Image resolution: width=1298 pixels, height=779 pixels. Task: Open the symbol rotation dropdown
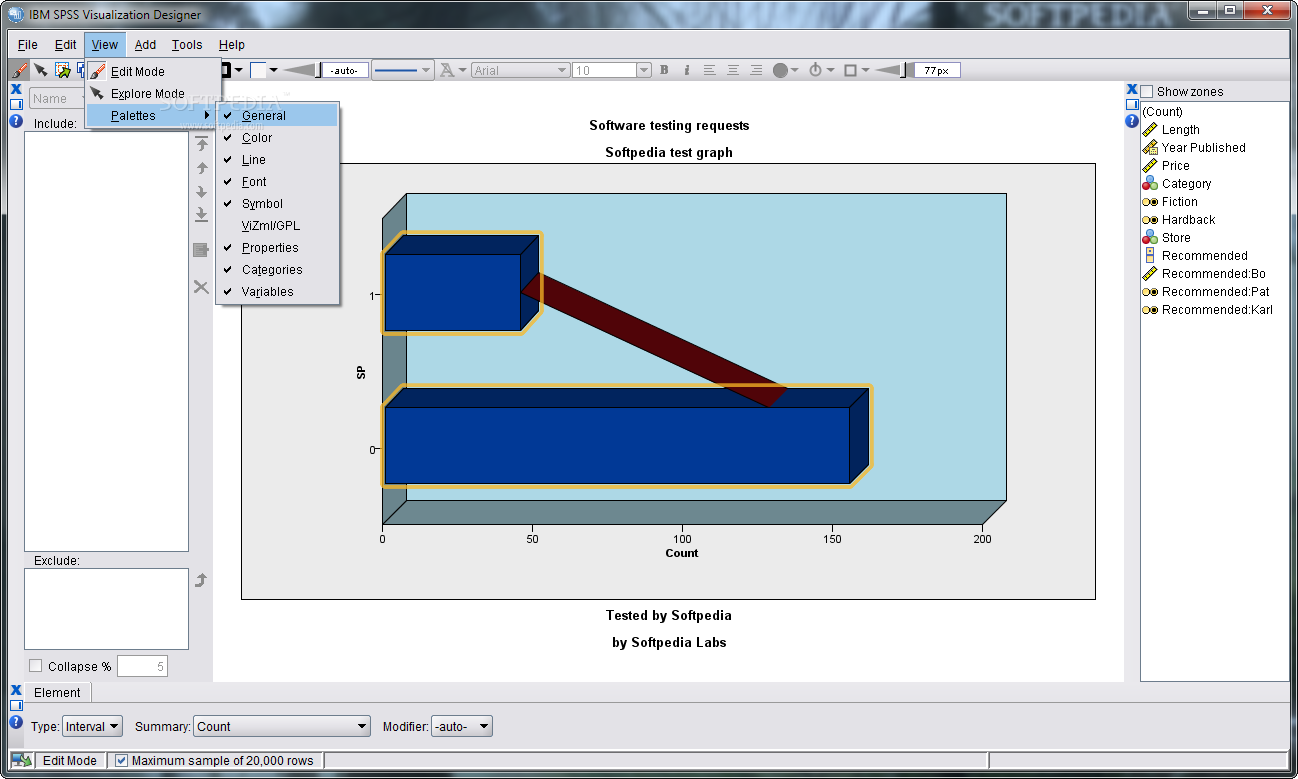click(821, 70)
